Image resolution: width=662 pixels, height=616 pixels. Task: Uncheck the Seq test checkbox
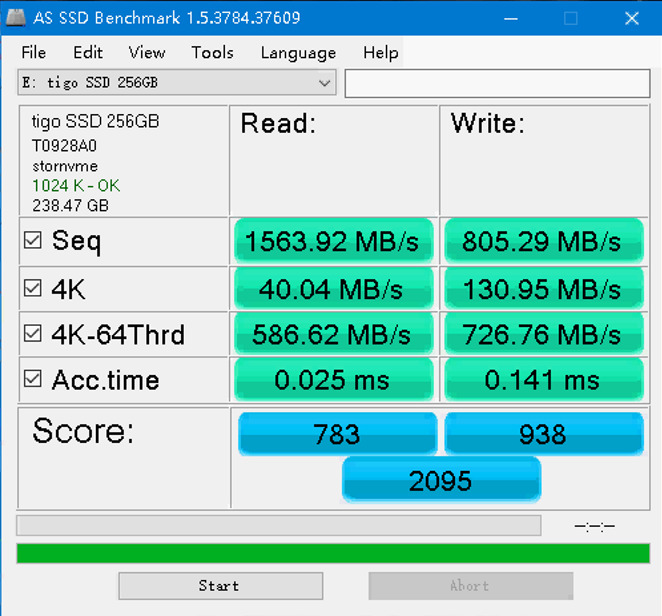pos(33,241)
